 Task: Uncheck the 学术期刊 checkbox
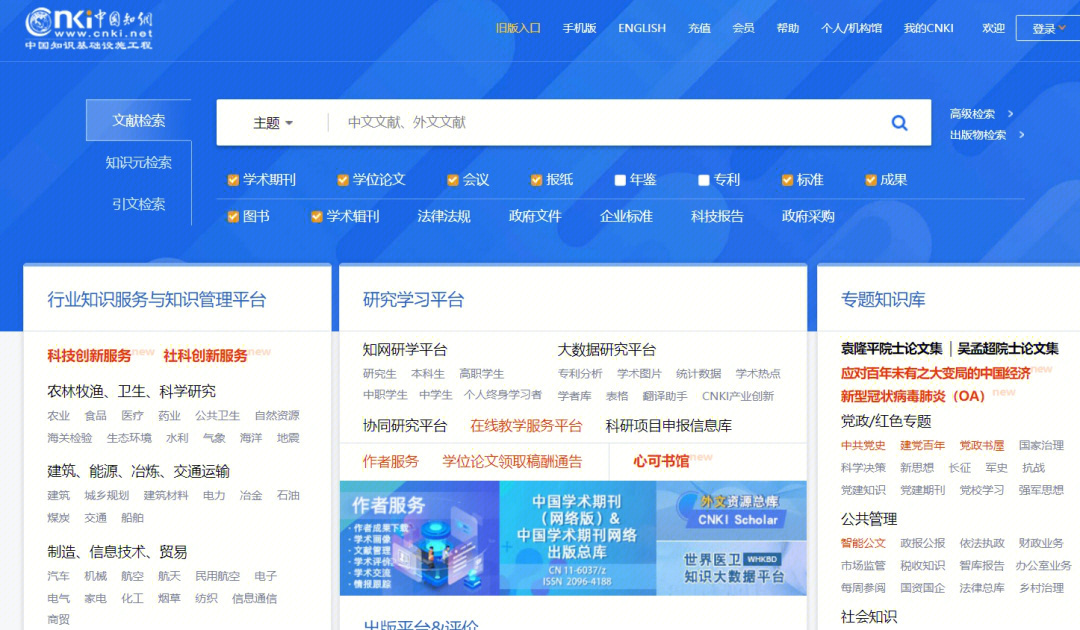233,180
